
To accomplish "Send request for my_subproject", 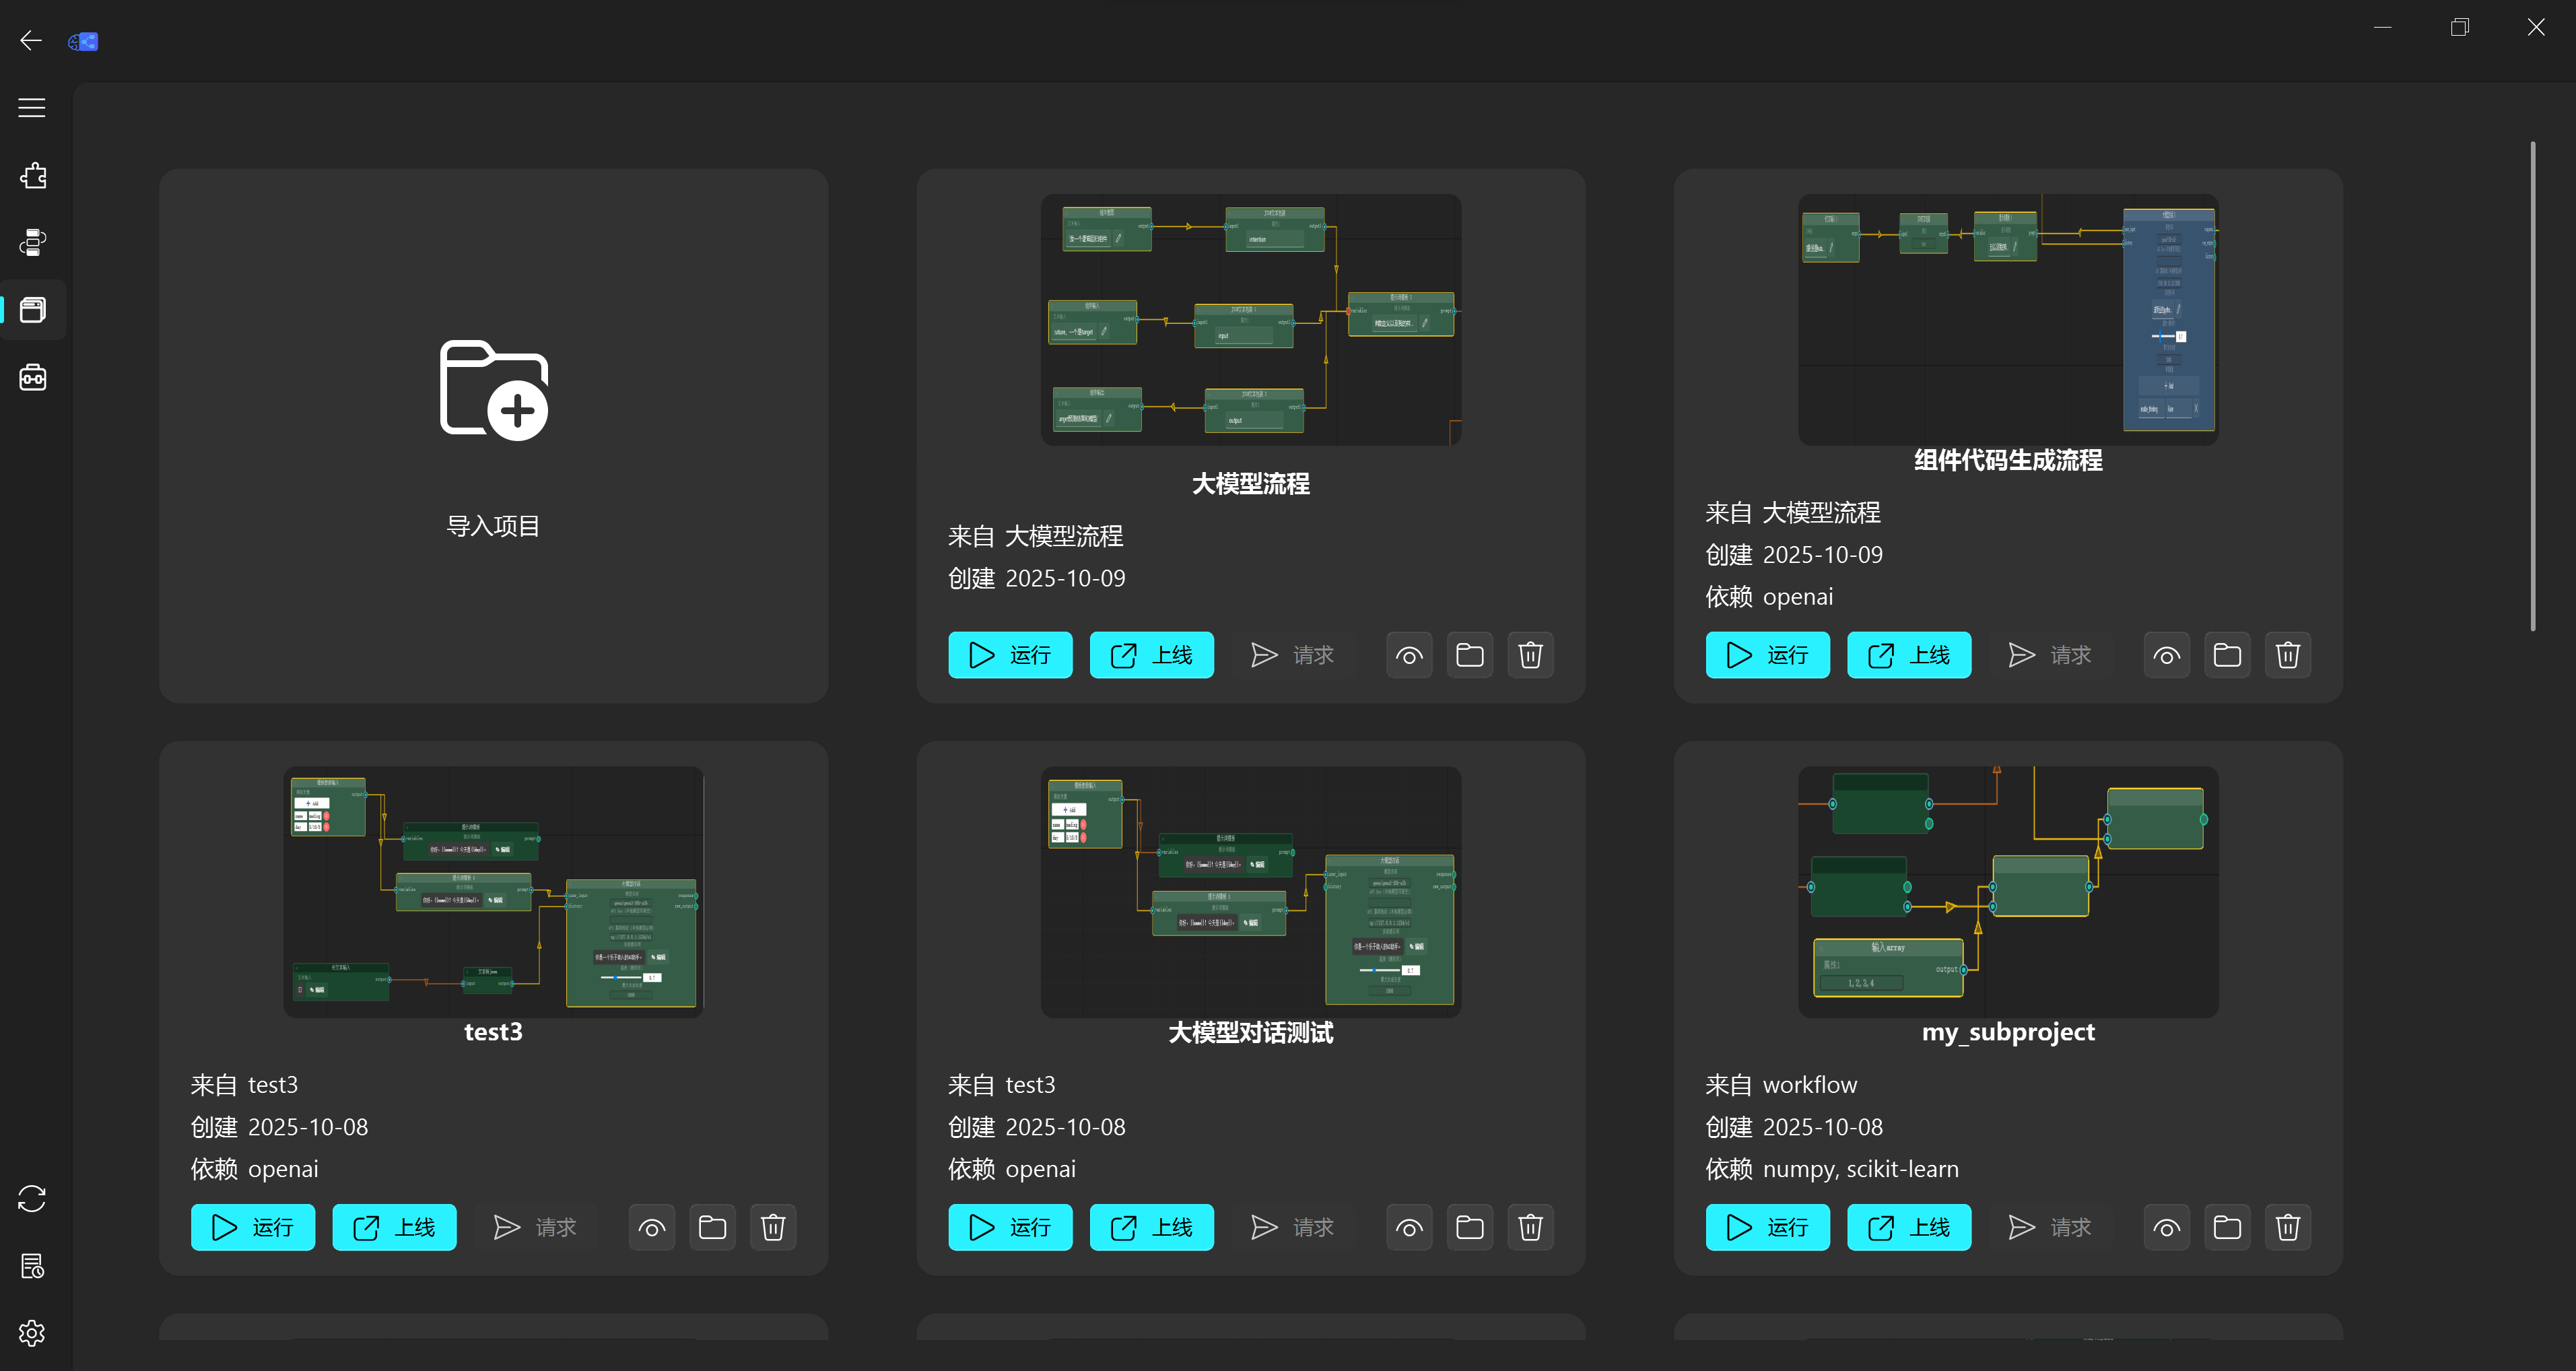I will (2050, 1227).
